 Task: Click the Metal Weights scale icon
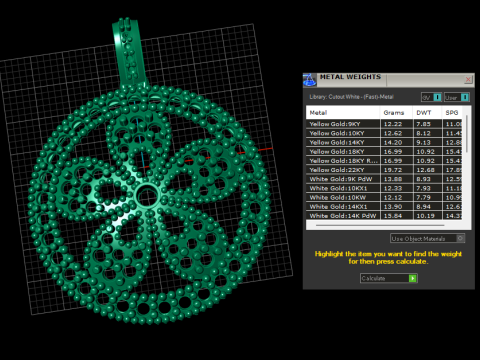click(x=309, y=80)
